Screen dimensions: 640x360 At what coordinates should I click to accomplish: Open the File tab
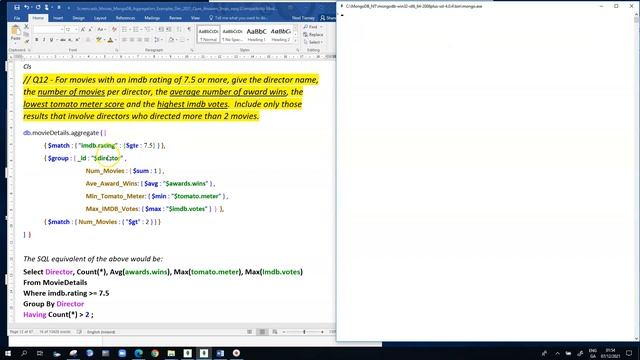pyautogui.click(x=17, y=18)
